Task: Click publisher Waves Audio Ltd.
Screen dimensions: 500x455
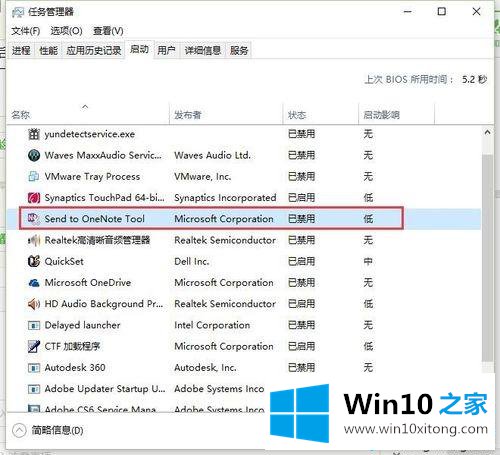Action: coord(212,155)
